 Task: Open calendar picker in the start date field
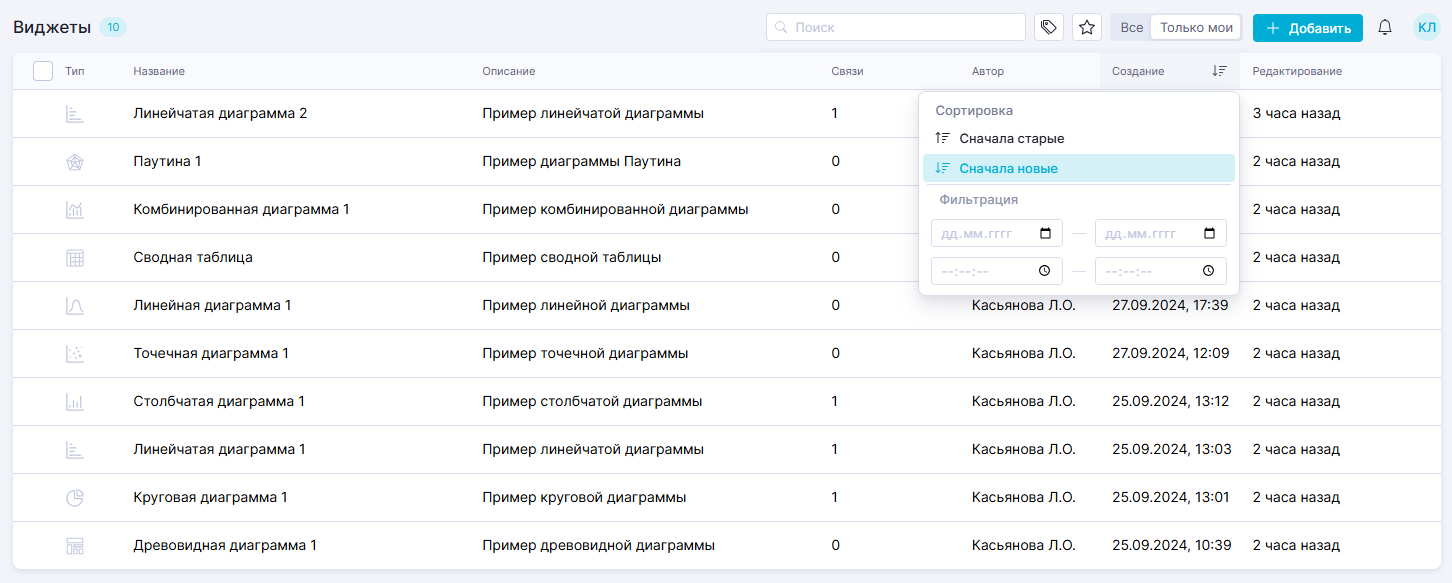(1046, 234)
